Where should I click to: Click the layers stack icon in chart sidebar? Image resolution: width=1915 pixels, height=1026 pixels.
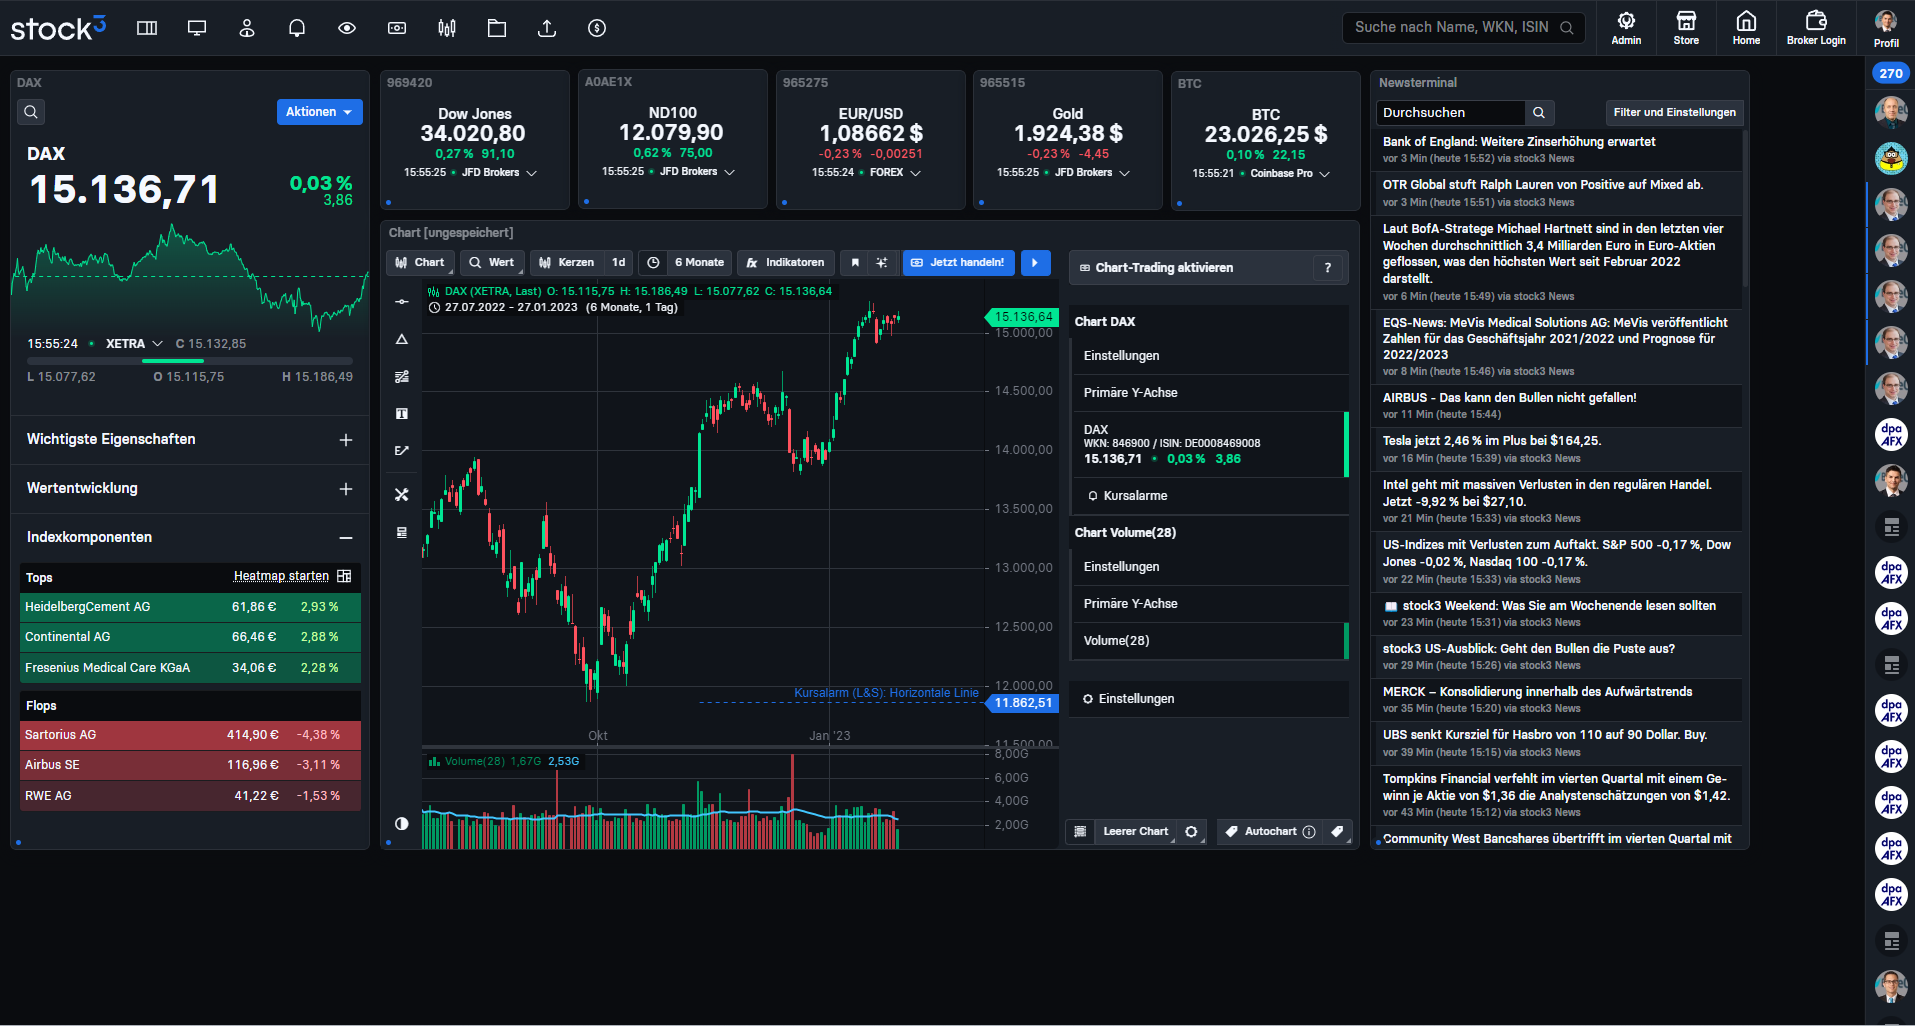pyautogui.click(x=402, y=532)
